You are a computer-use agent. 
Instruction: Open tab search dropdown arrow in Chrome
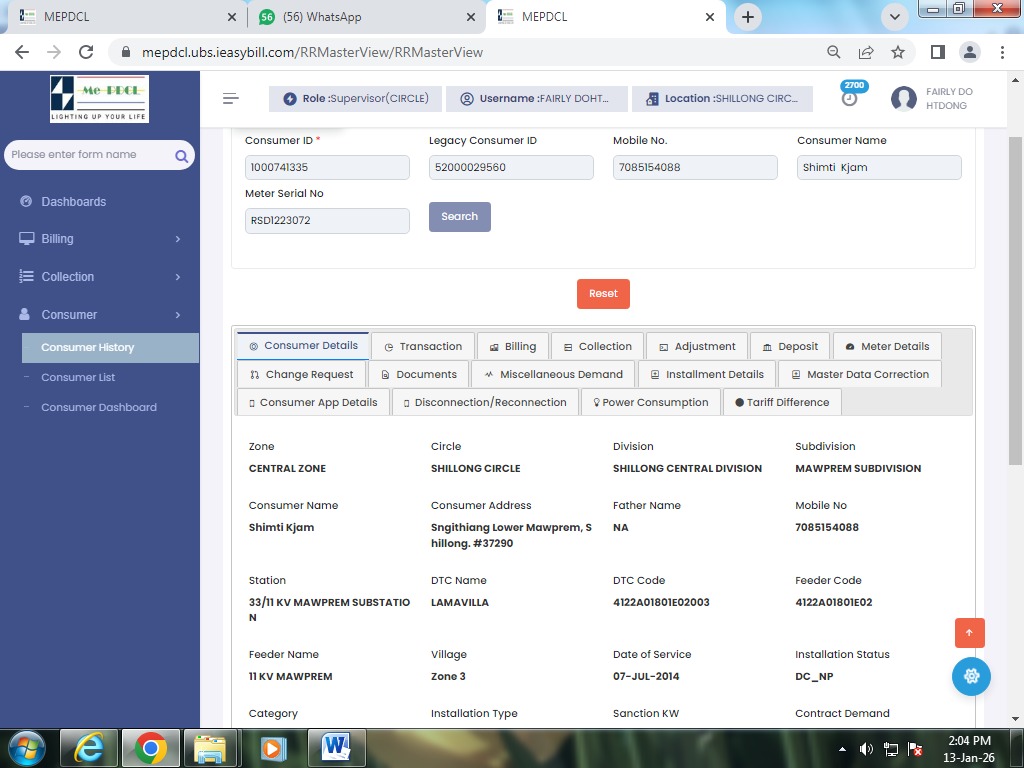[895, 17]
